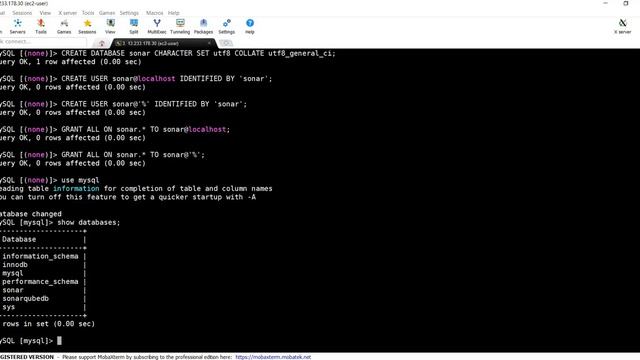Click '1 row affected (0.00 sec)' result line
The height and width of the screenshot is (360, 640).
(71, 62)
